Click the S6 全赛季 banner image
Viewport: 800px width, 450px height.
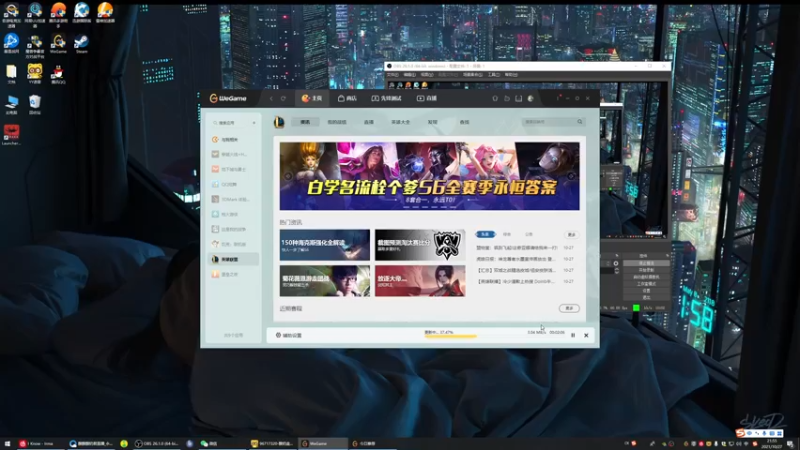(429, 176)
